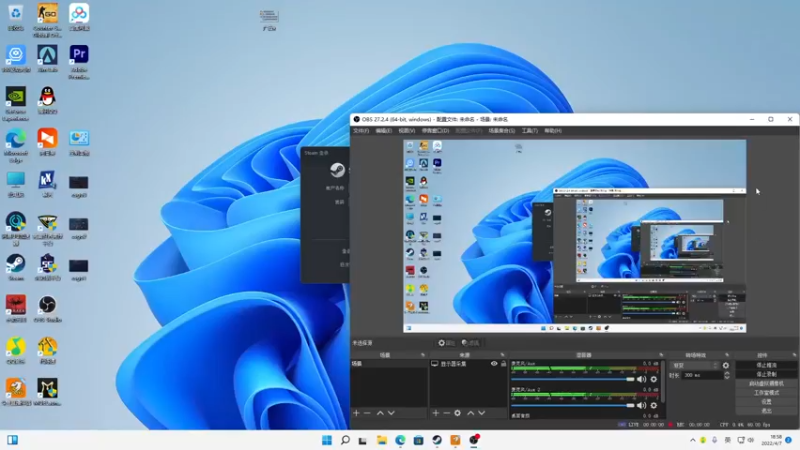Viewport: 800px width, 450px height.
Task: Select the 显示器采集 source row
Action: [468, 364]
